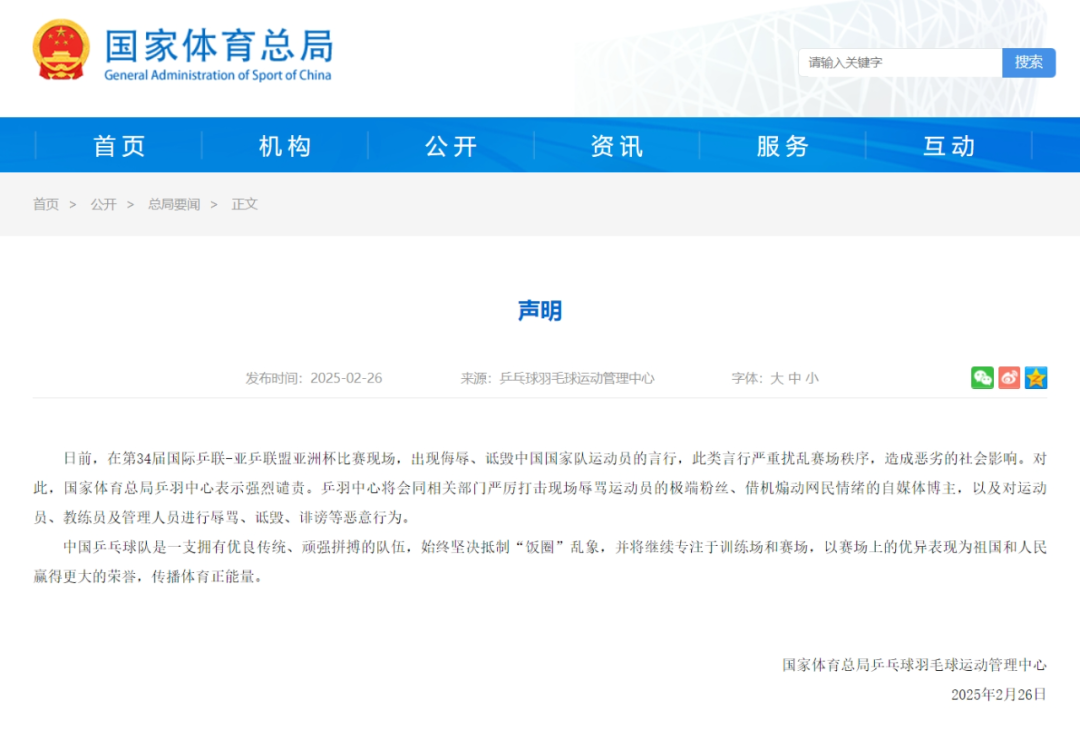Click the yellow star favorite icon
Image resolution: width=1080 pixels, height=735 pixels.
click(1036, 377)
